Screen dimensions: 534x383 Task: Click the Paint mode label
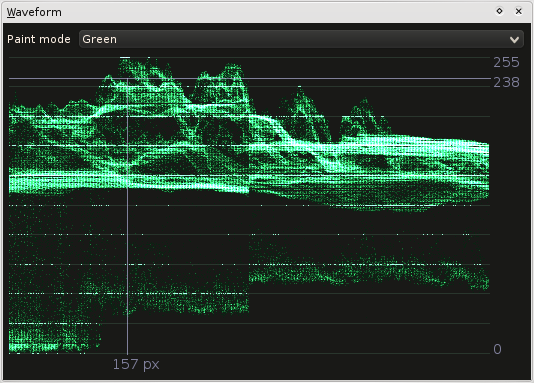(39, 39)
